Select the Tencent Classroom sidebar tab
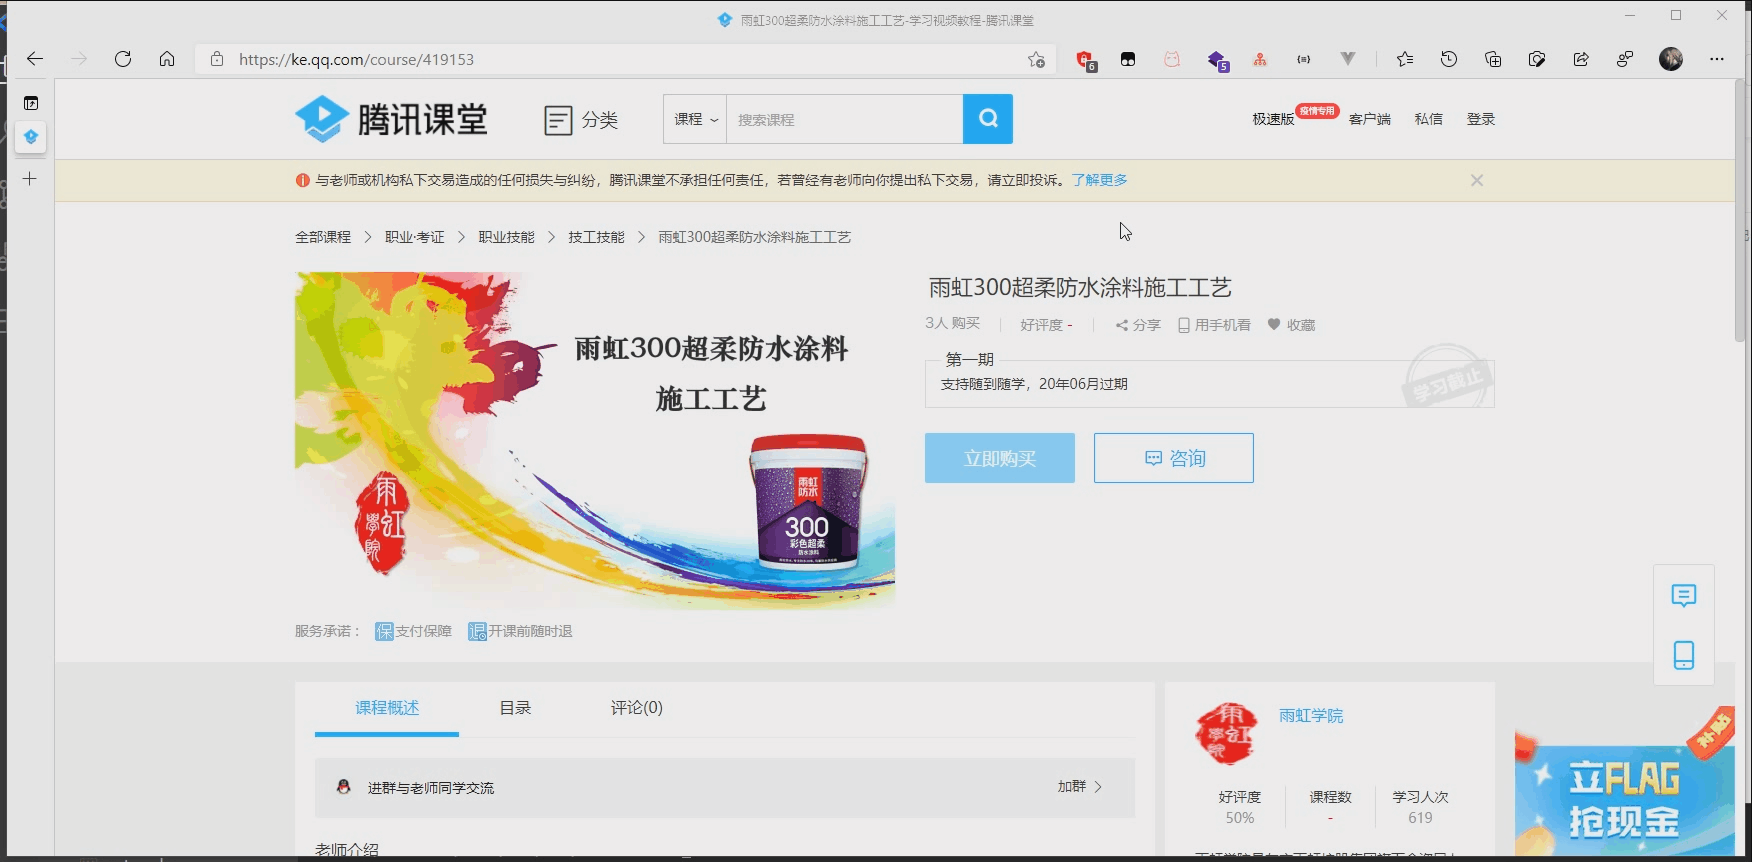The image size is (1752, 862). coord(31,137)
